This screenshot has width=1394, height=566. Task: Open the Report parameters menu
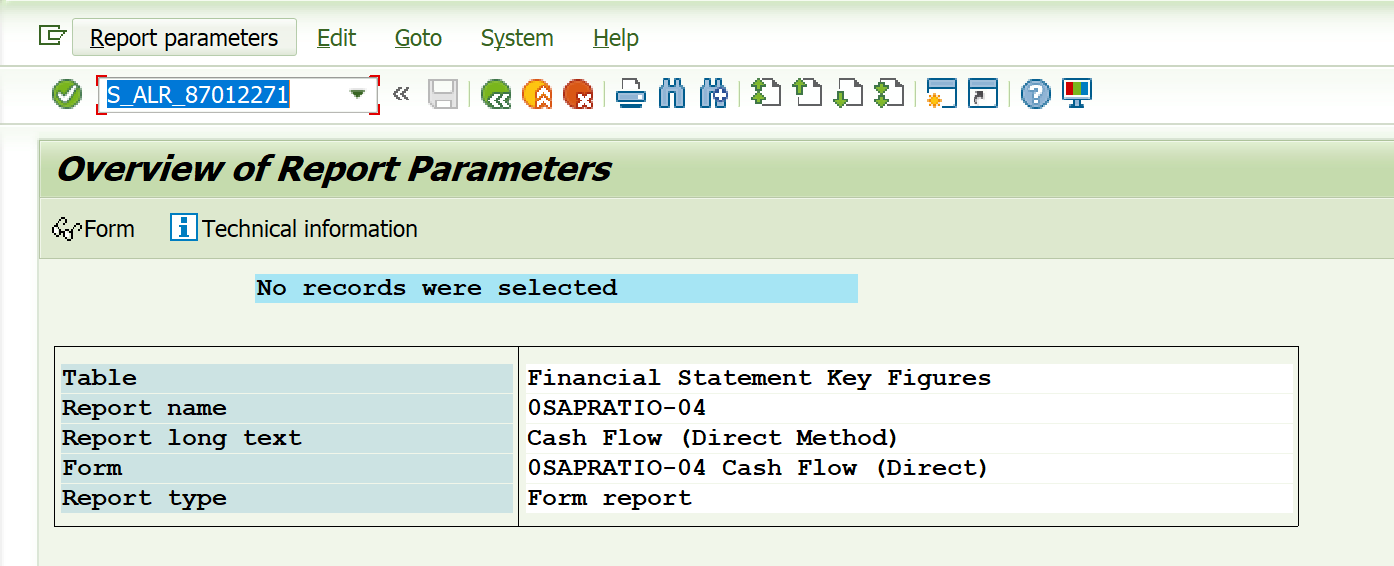(x=184, y=38)
